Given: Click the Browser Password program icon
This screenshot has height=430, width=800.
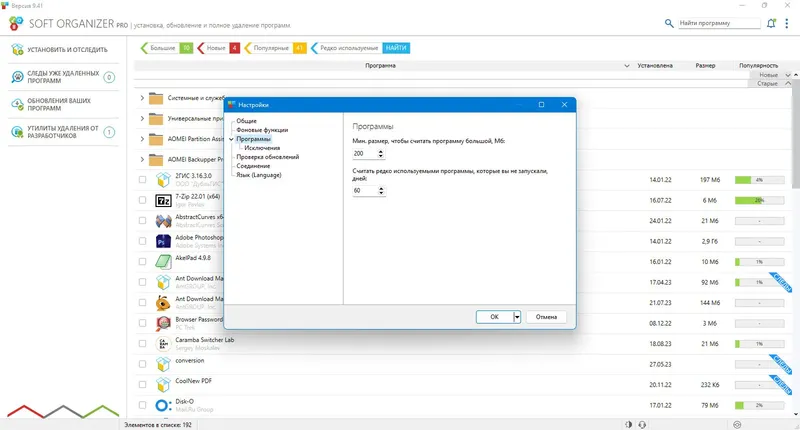Looking at the screenshot, I should click(163, 323).
